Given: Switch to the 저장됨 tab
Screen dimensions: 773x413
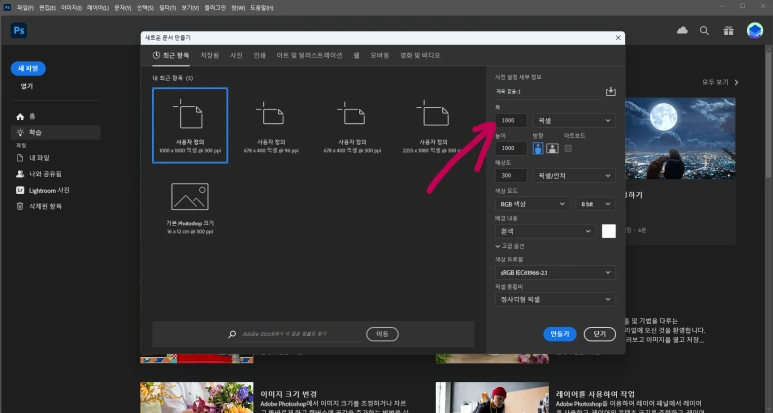Looking at the screenshot, I should 210,55.
